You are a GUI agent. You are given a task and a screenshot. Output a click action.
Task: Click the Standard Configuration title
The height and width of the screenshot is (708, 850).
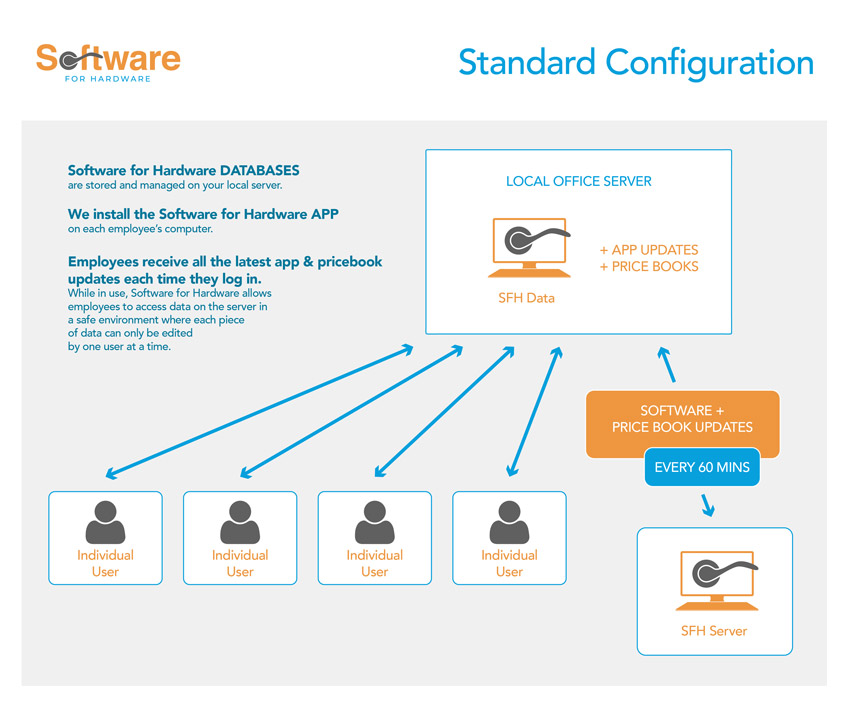(x=635, y=62)
